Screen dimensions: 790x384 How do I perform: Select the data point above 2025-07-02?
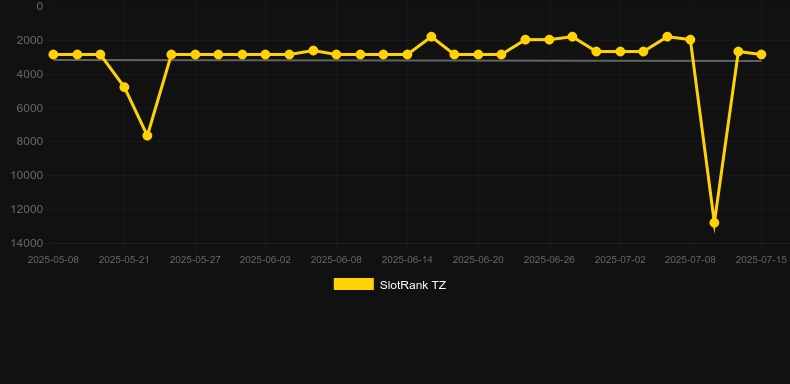coord(620,51)
